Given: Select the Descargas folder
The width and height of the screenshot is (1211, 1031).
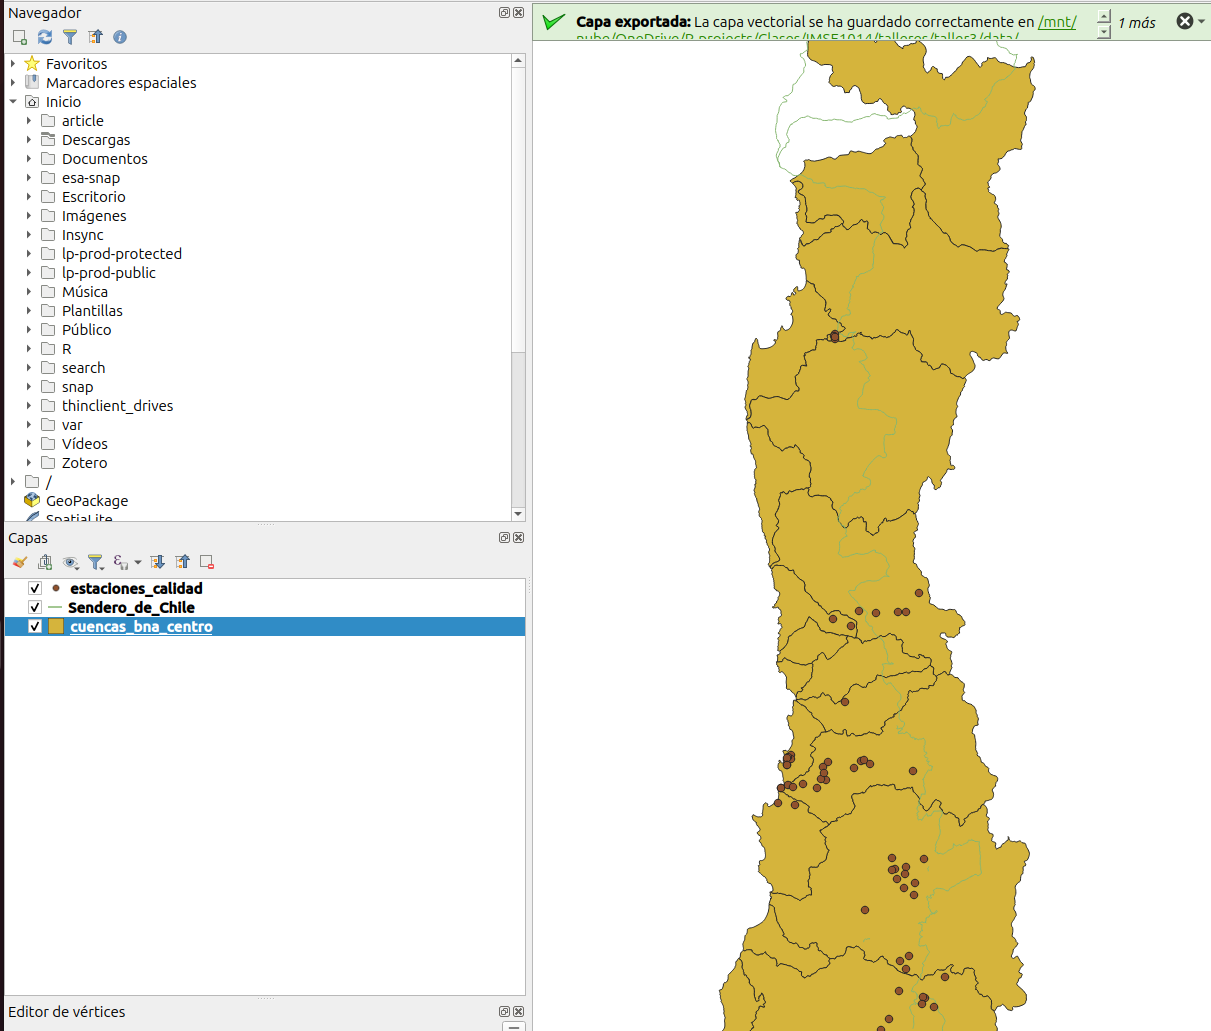Looking at the screenshot, I should click(96, 140).
